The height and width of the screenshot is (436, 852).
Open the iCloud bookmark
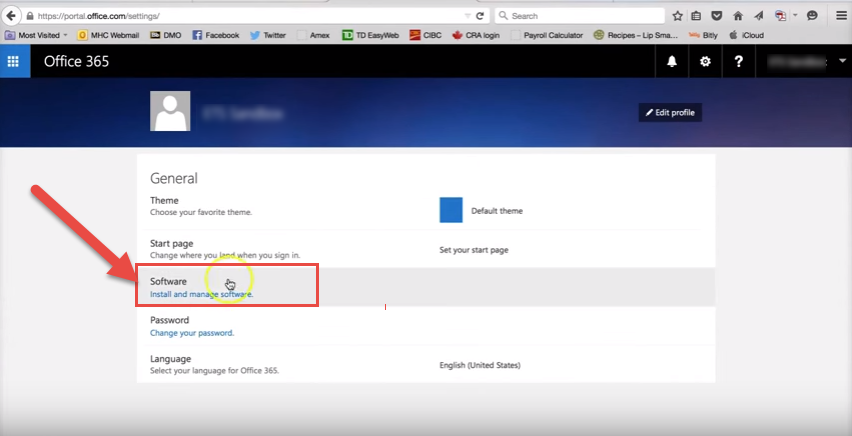pyautogui.click(x=747, y=35)
